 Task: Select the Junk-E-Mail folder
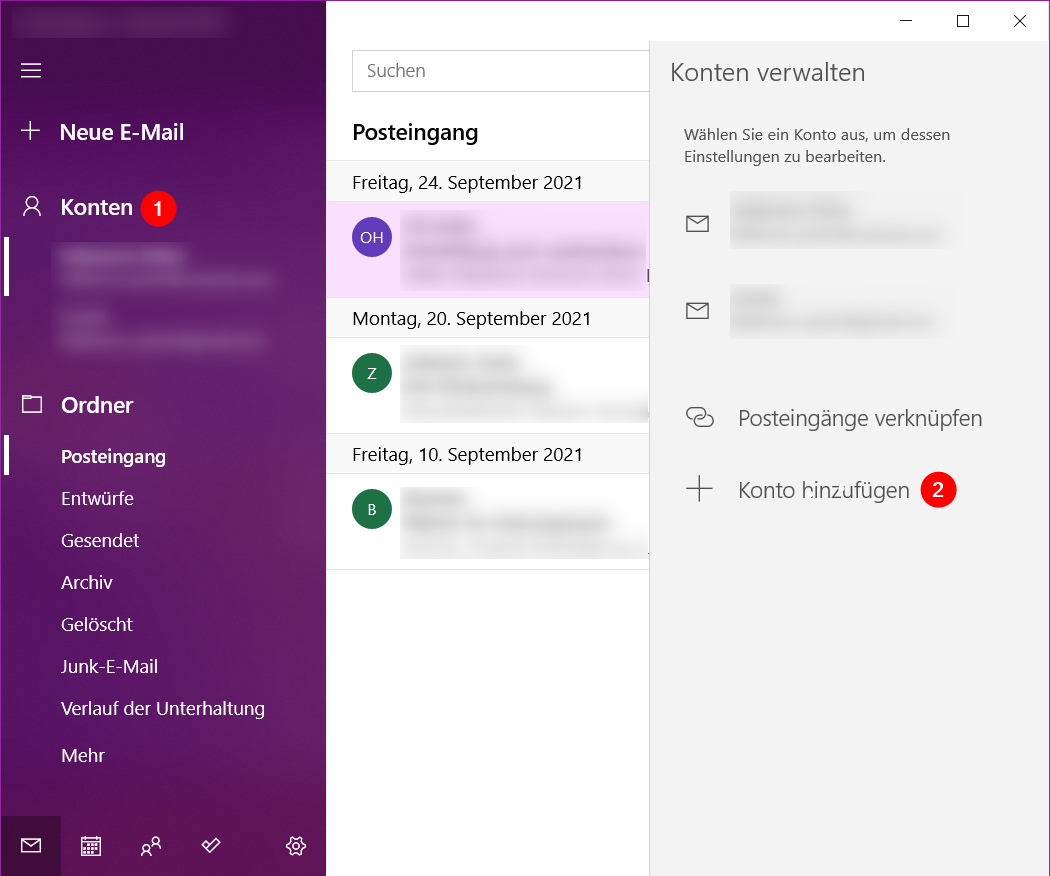click(109, 666)
